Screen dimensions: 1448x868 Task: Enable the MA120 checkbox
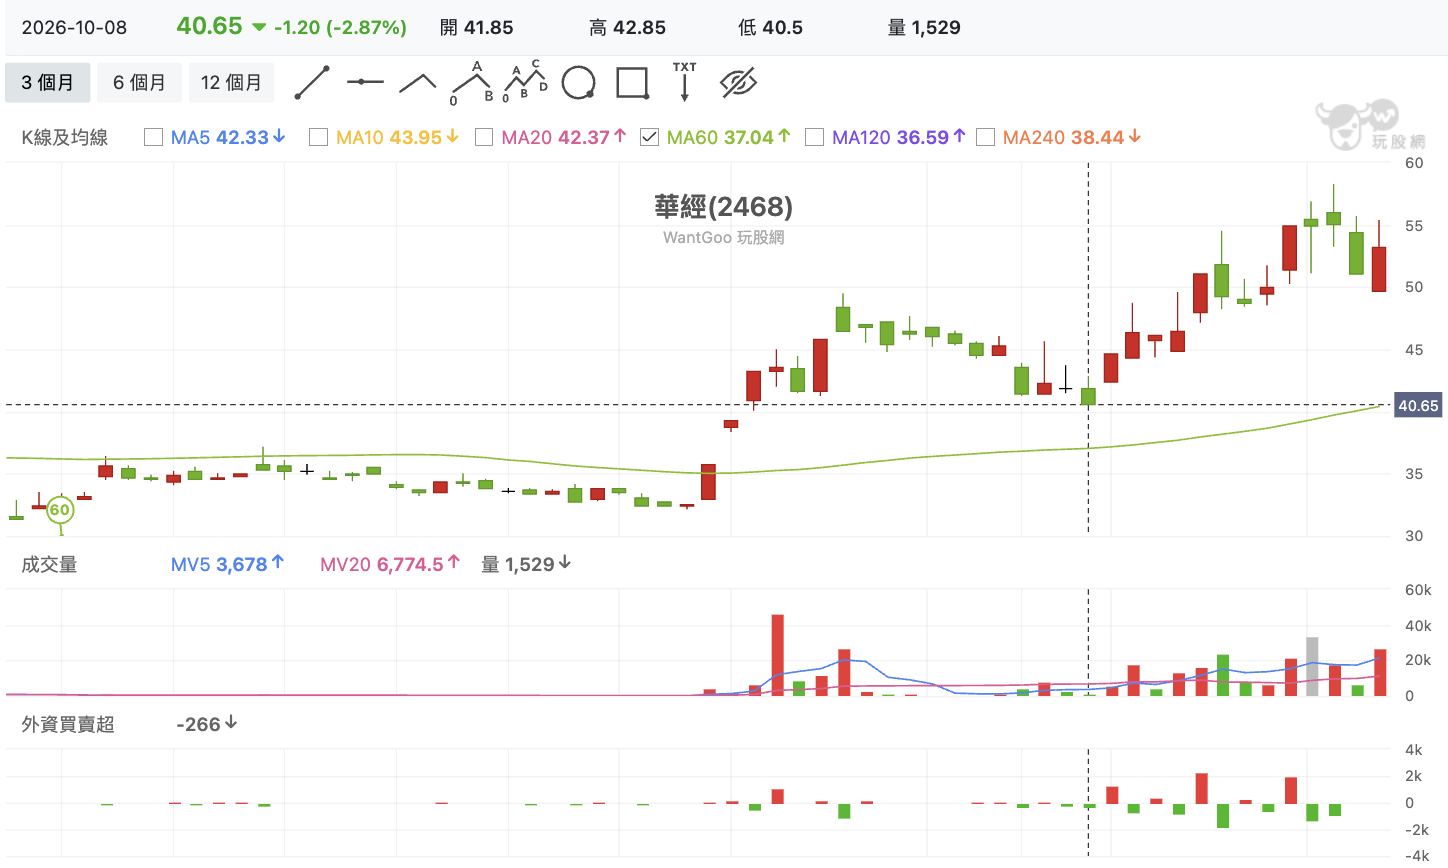(x=814, y=137)
